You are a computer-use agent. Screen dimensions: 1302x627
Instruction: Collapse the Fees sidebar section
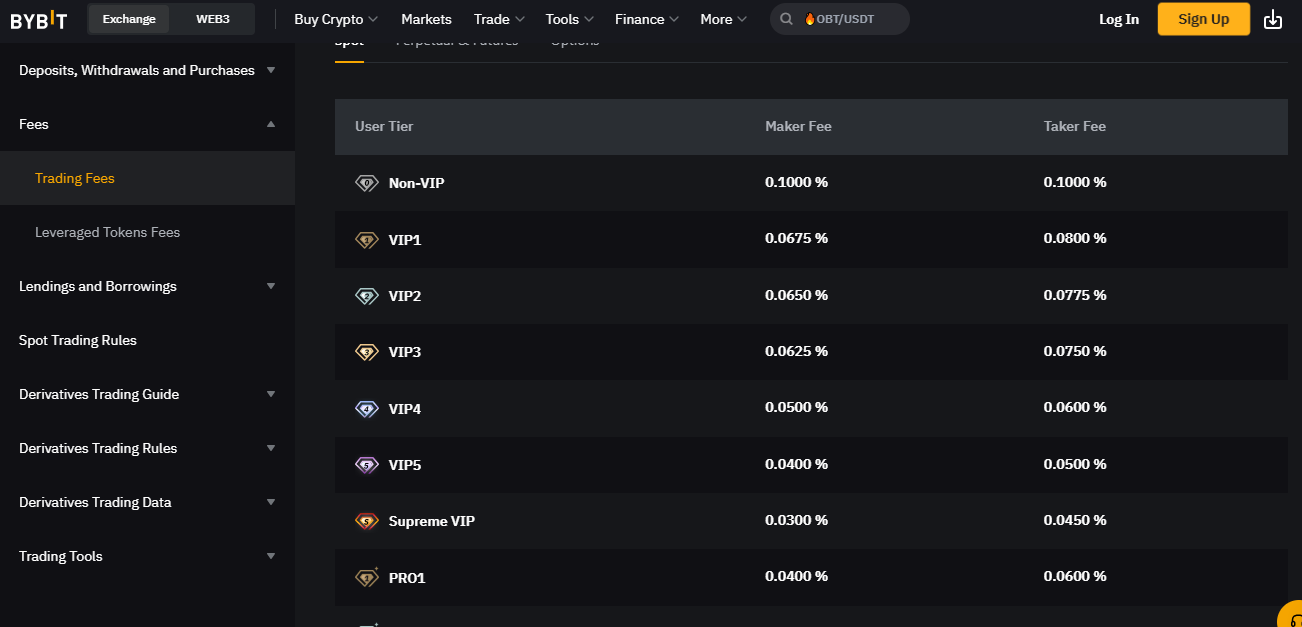(x=147, y=124)
